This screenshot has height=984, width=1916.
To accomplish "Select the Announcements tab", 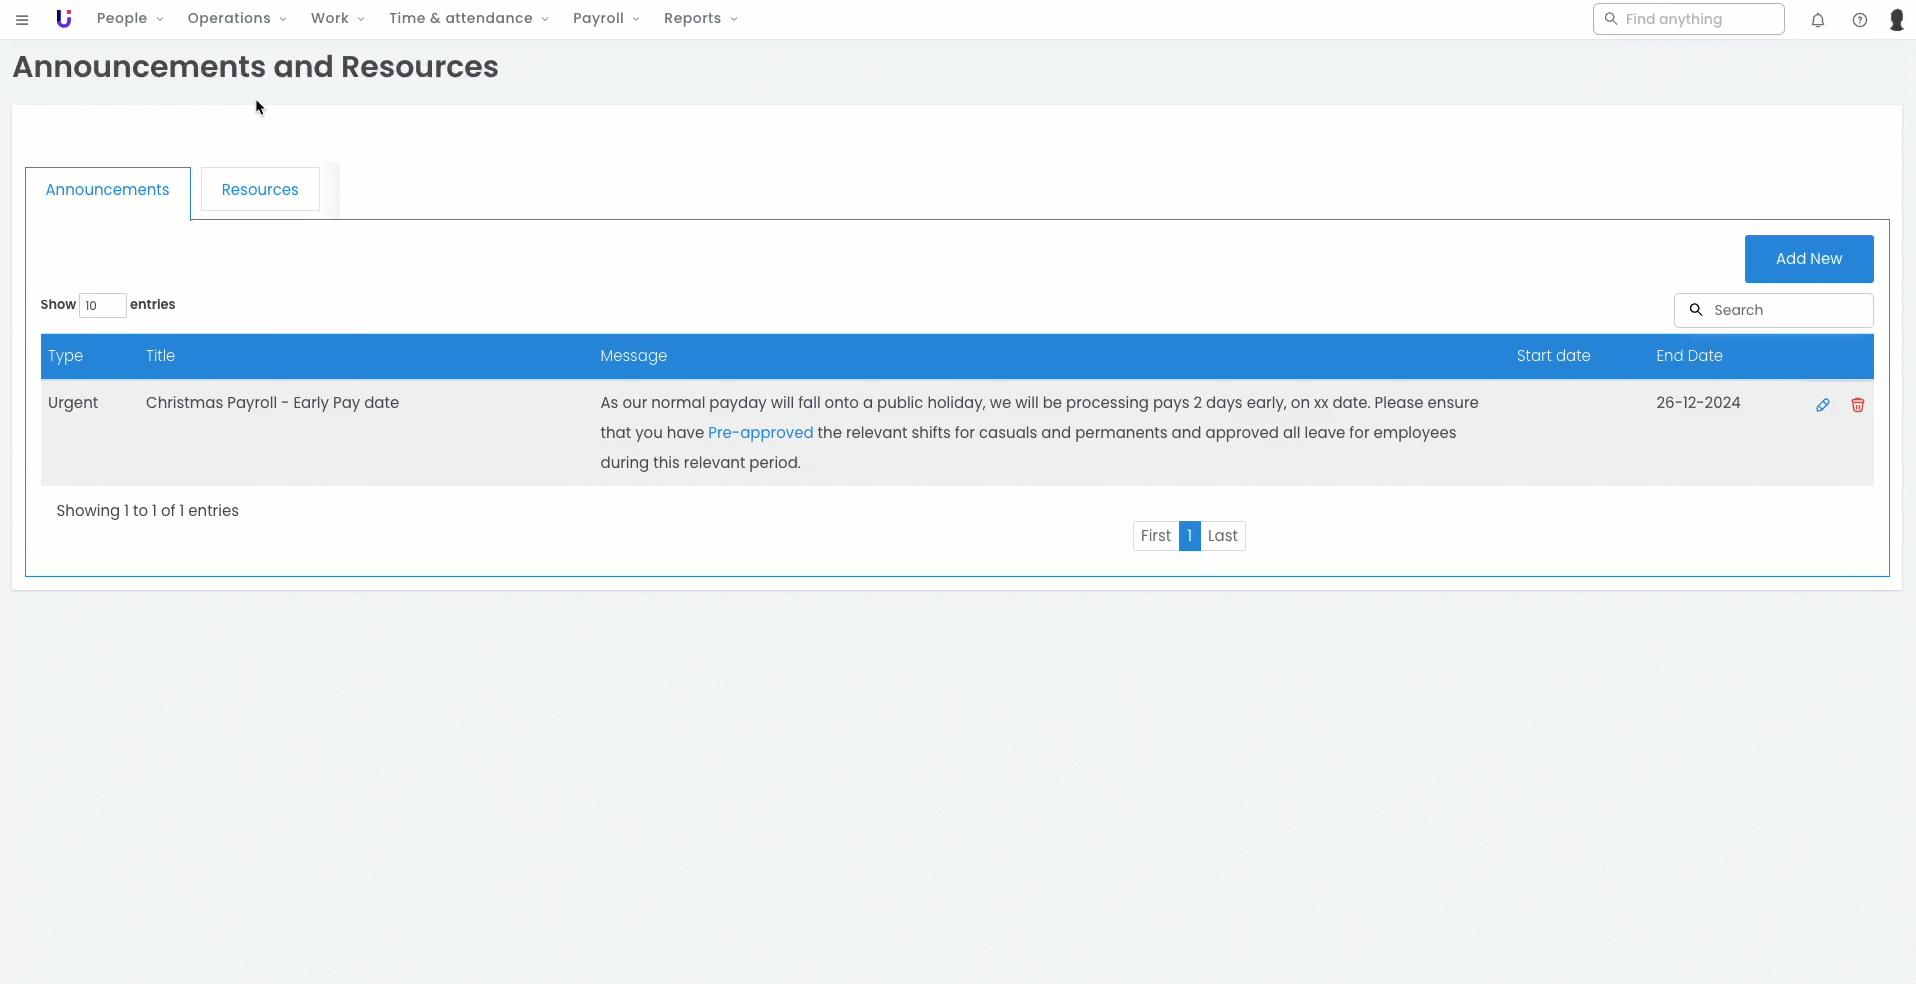I will coord(107,190).
